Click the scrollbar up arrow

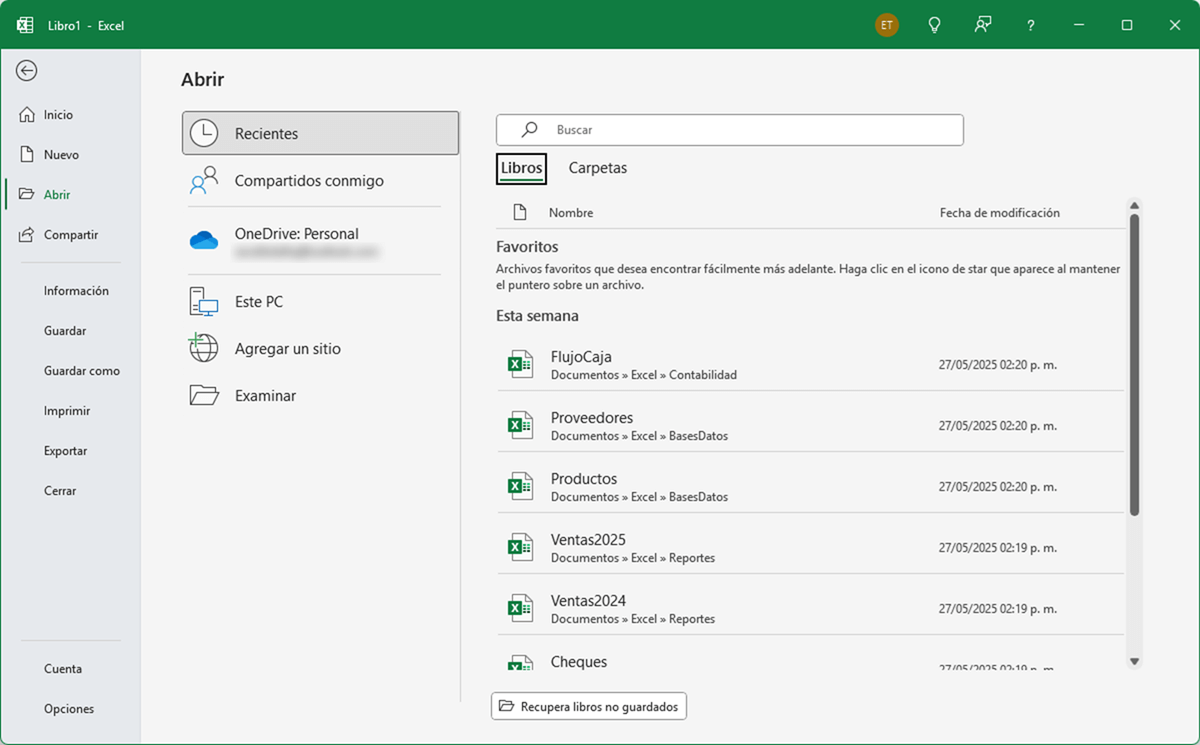click(x=1134, y=205)
